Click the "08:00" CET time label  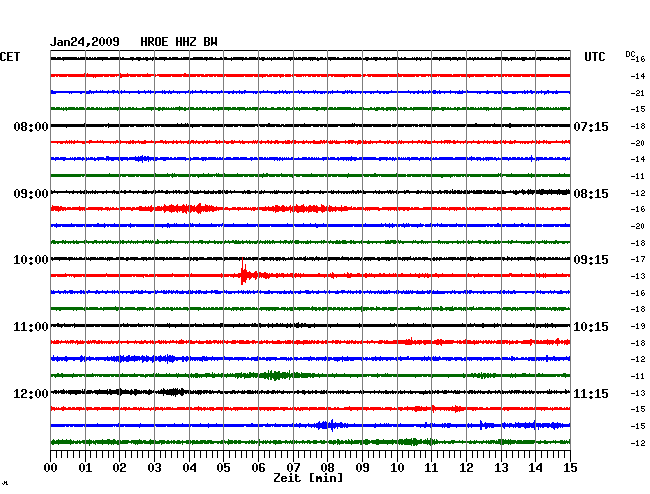(31, 126)
